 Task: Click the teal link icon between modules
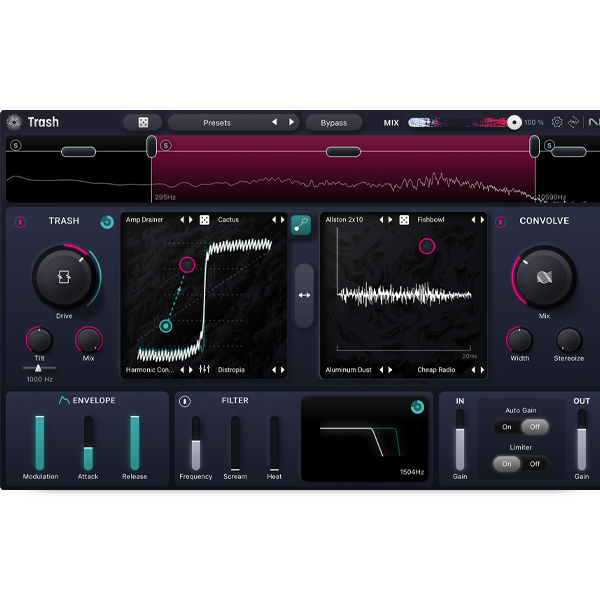click(x=301, y=226)
